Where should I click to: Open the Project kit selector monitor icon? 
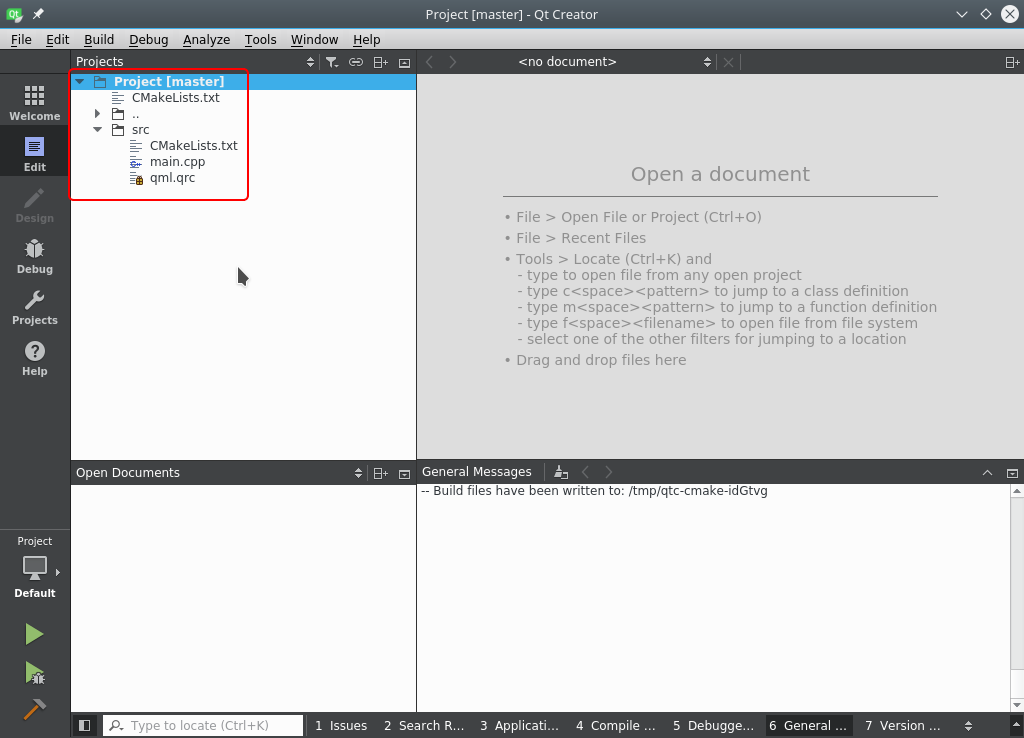[x=35, y=568]
